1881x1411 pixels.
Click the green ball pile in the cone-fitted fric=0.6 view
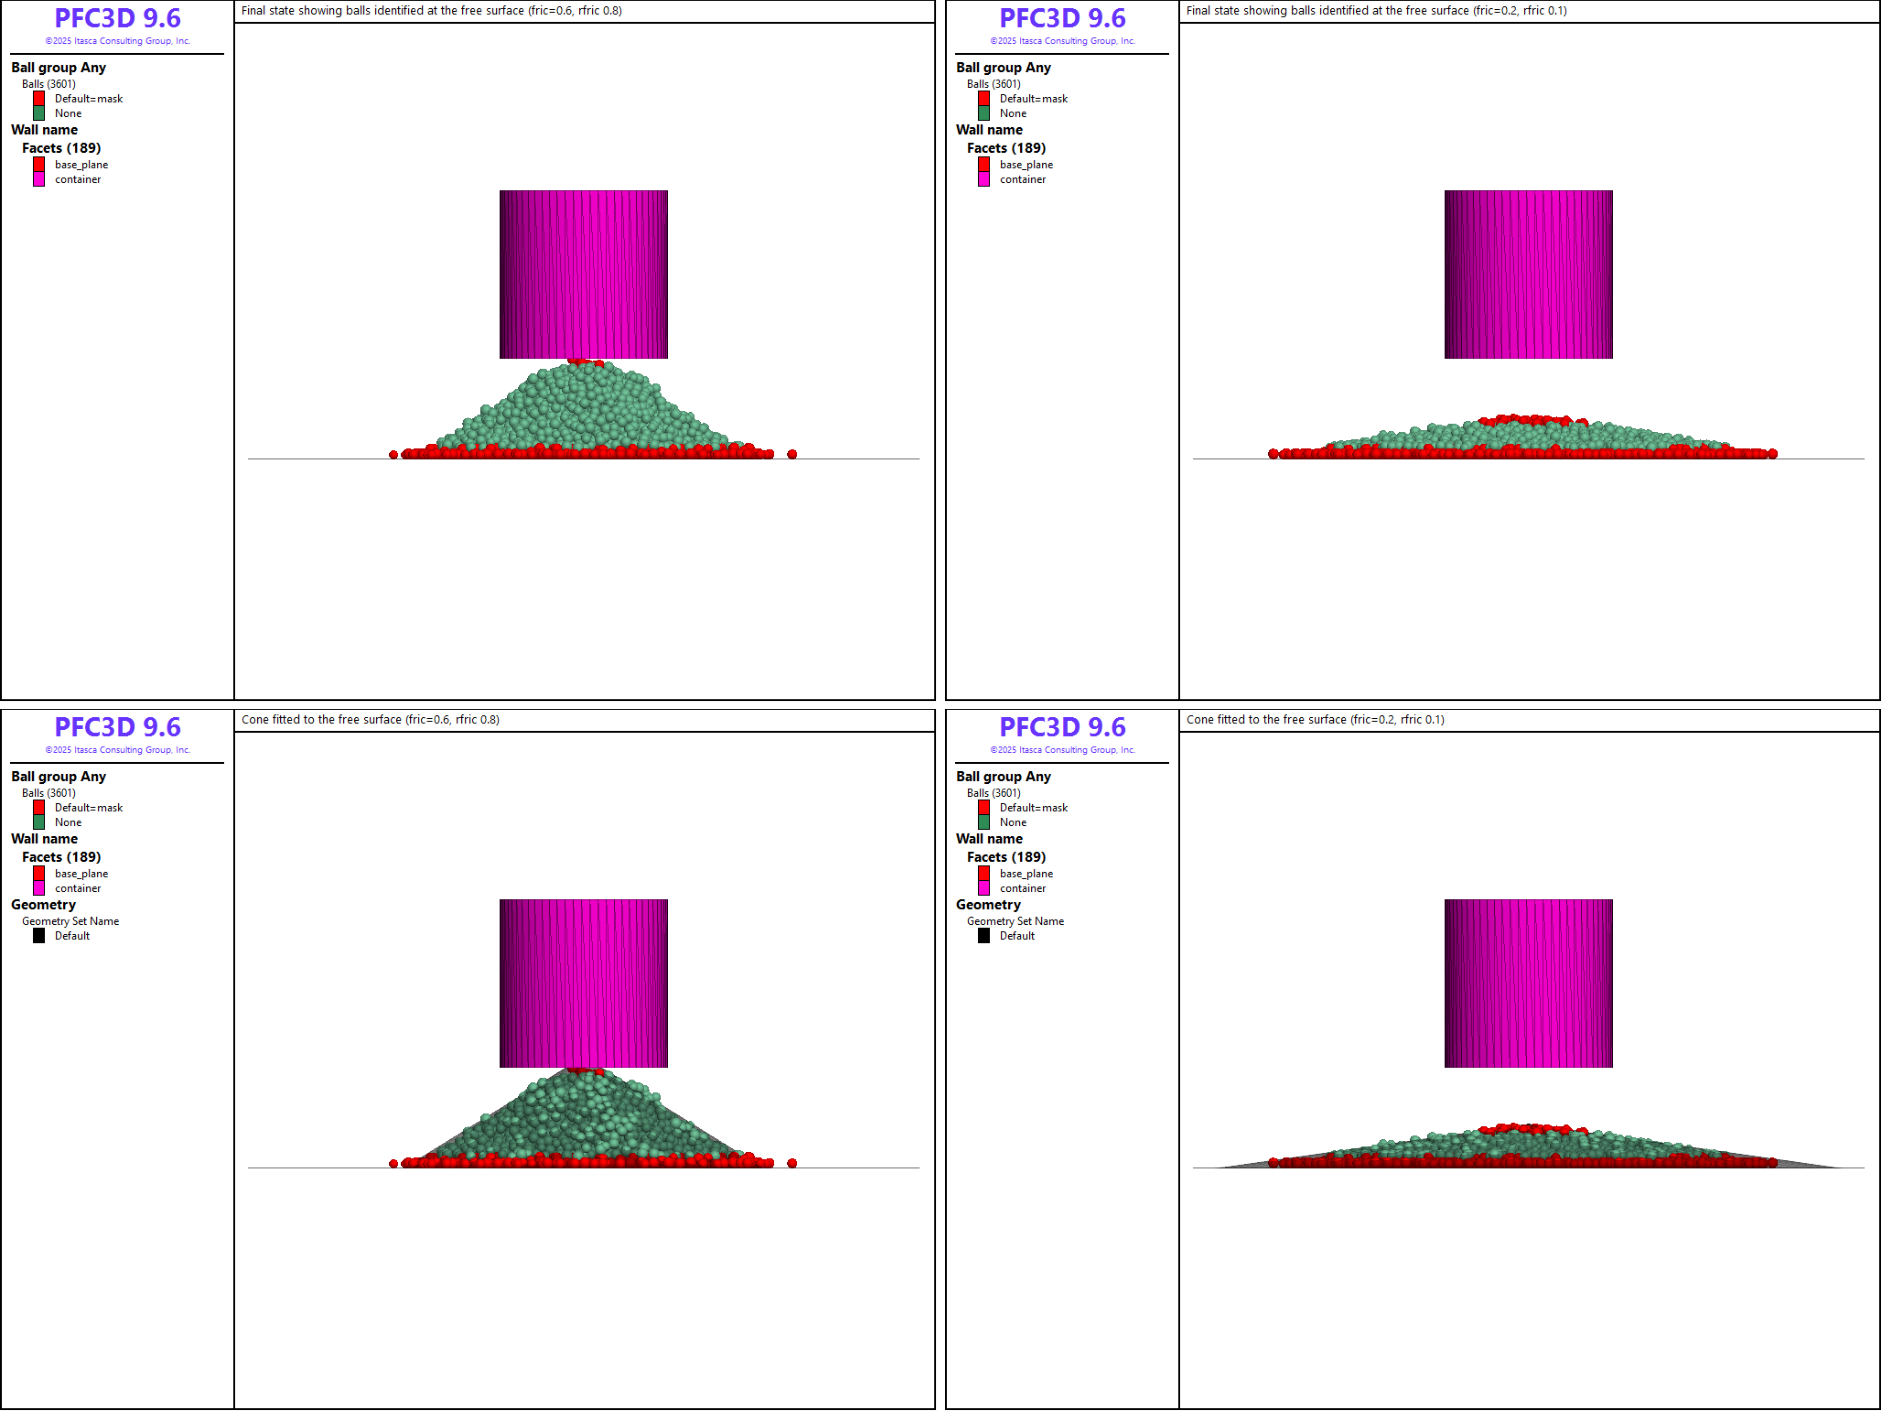pos(580,1115)
